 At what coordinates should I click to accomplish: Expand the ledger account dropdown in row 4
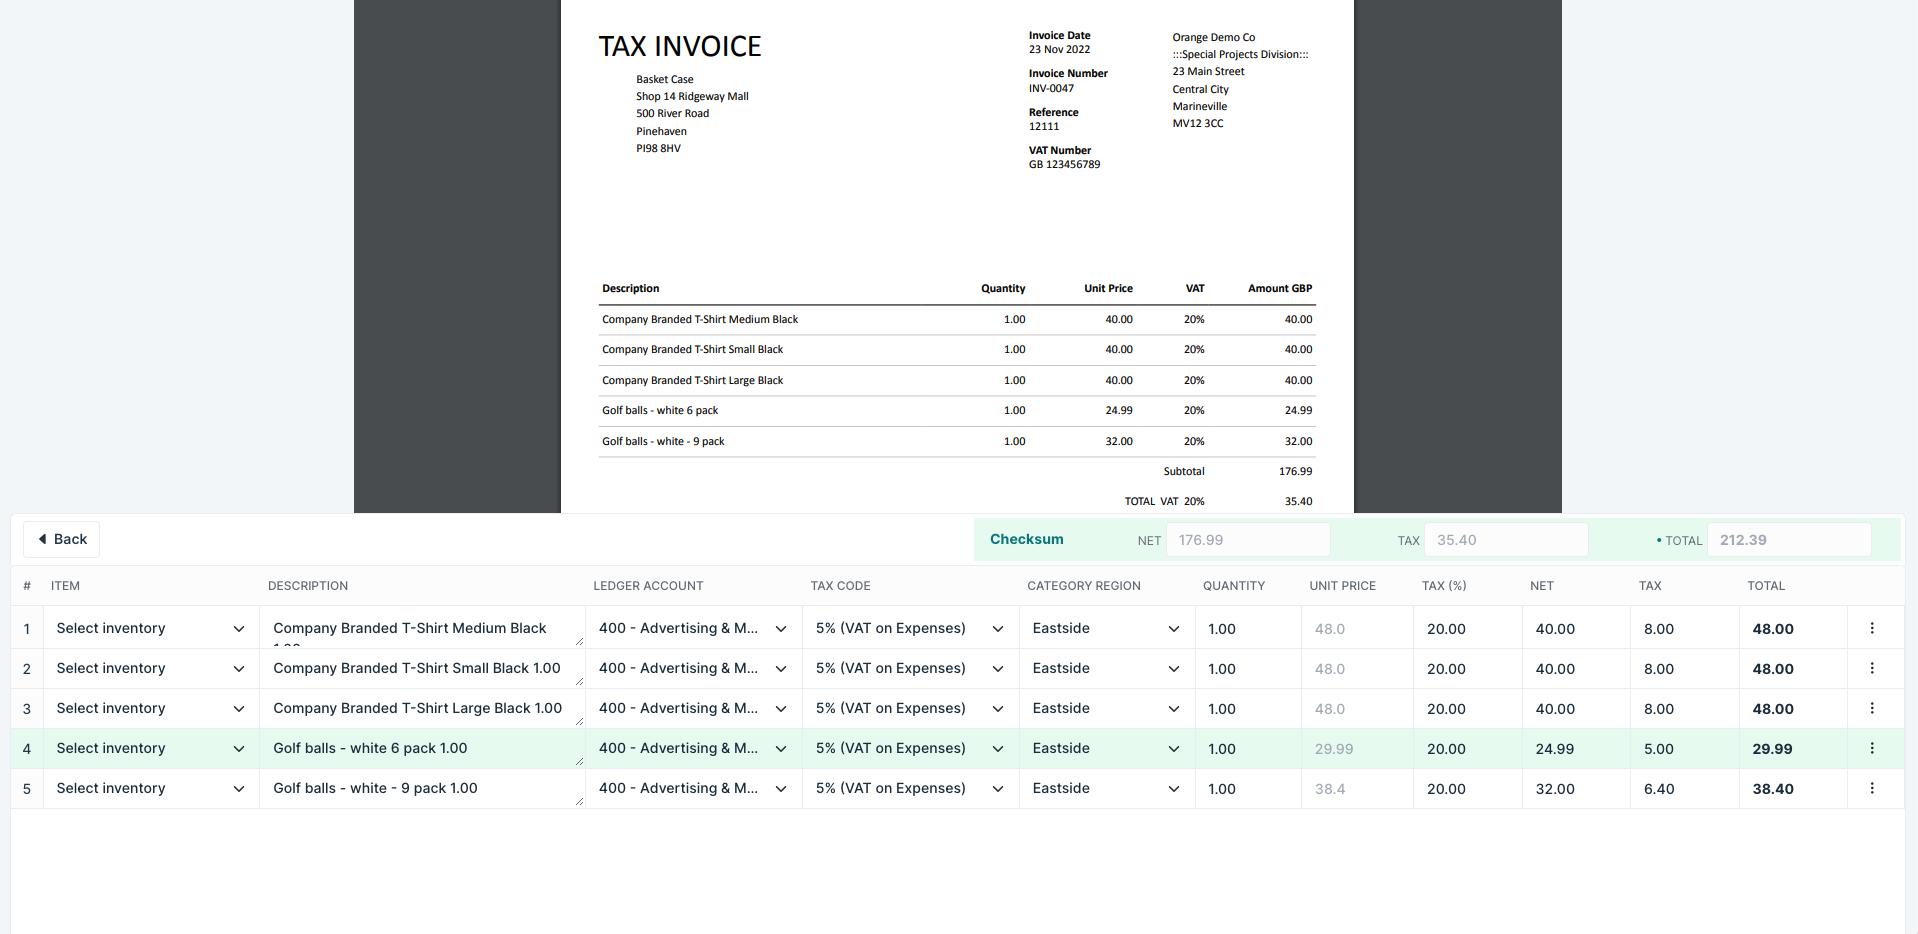(693, 748)
